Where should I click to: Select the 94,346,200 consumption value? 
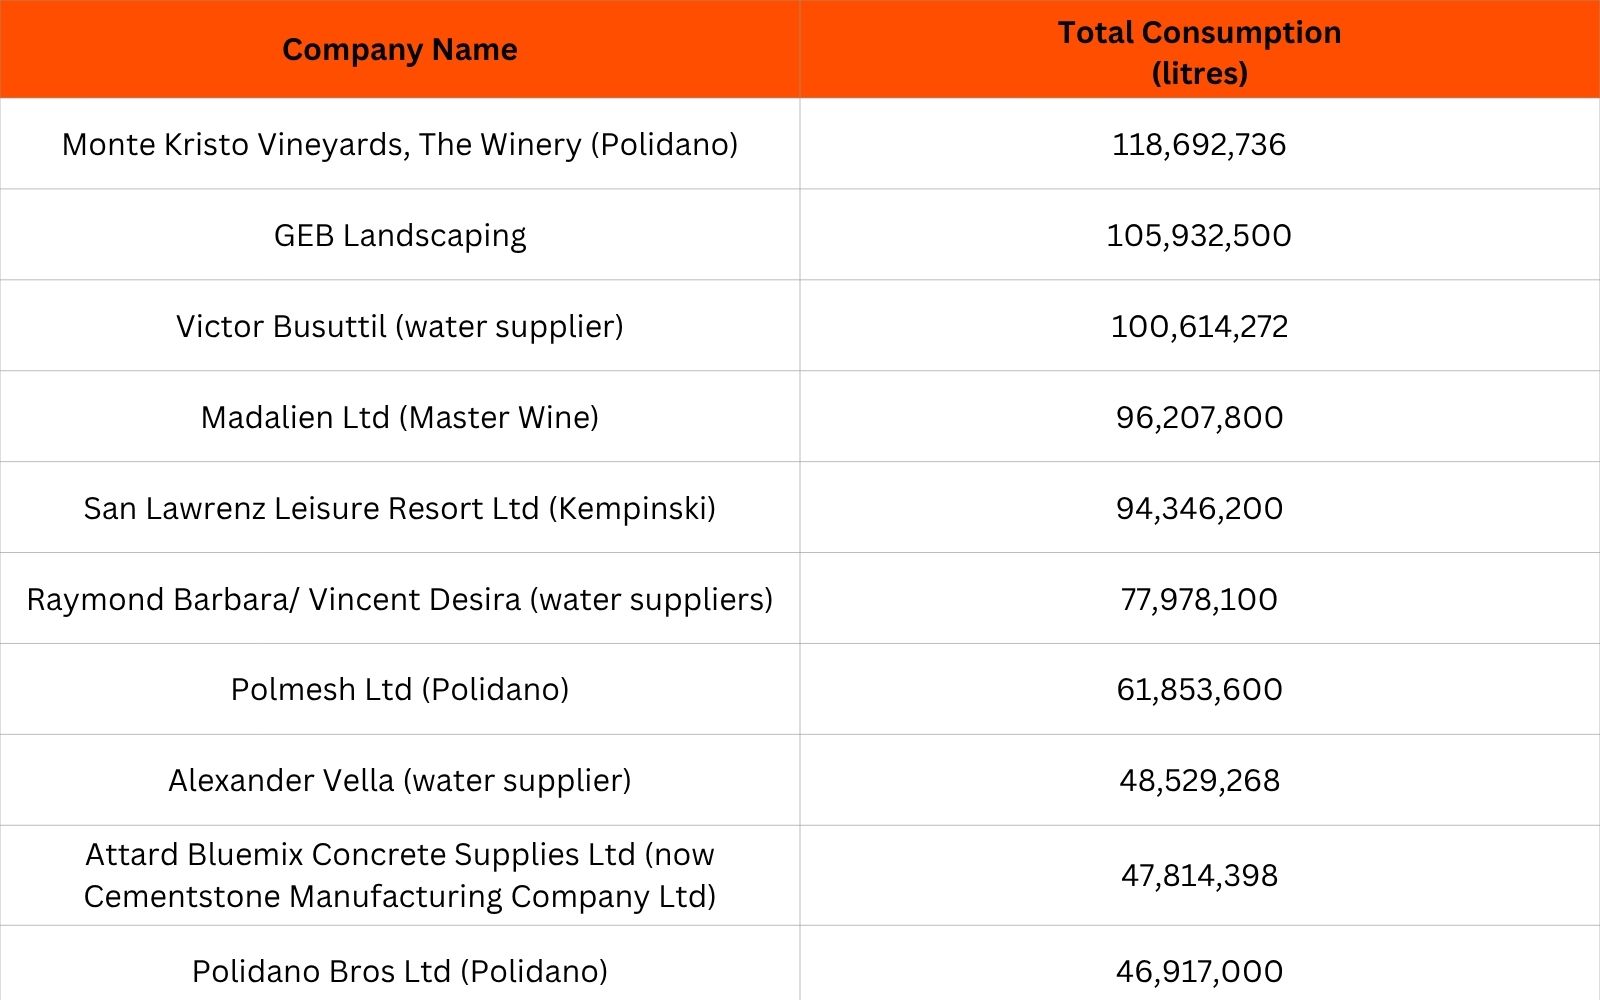coord(1200,508)
